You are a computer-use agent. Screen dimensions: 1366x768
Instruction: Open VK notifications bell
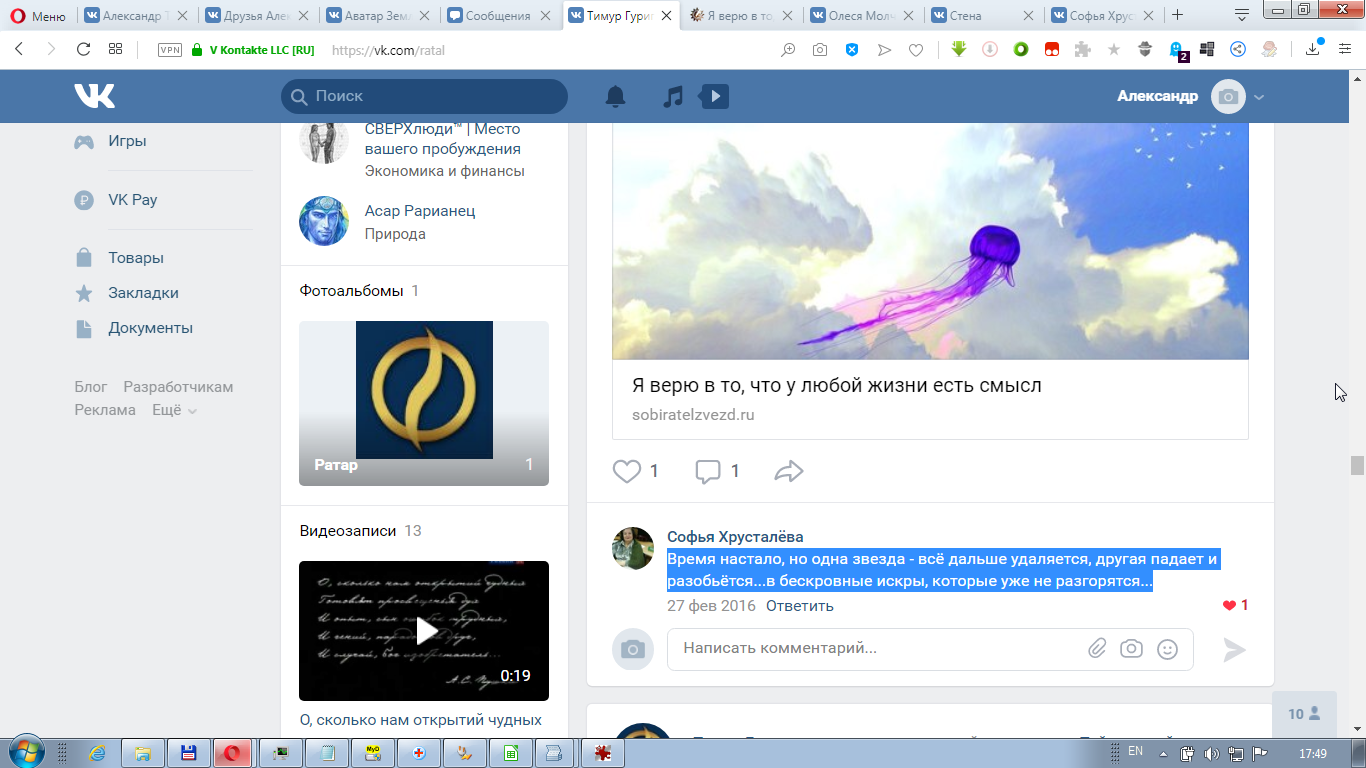[616, 96]
